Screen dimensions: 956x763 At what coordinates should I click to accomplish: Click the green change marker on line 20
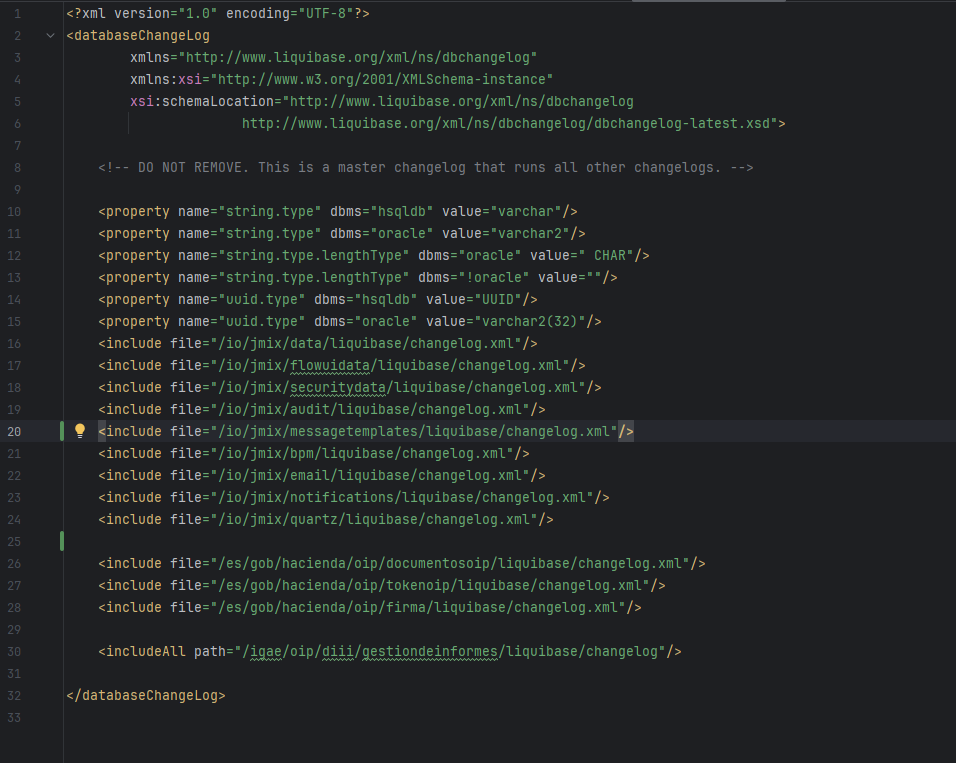tap(62, 431)
